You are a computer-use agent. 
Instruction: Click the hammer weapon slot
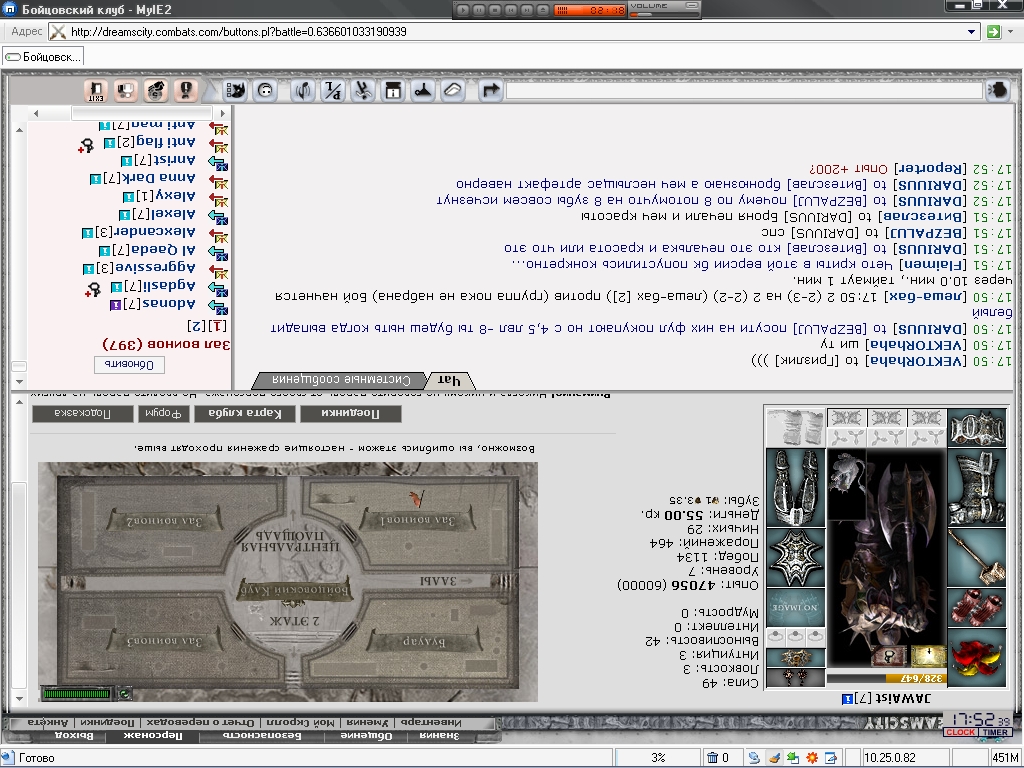click(977, 556)
